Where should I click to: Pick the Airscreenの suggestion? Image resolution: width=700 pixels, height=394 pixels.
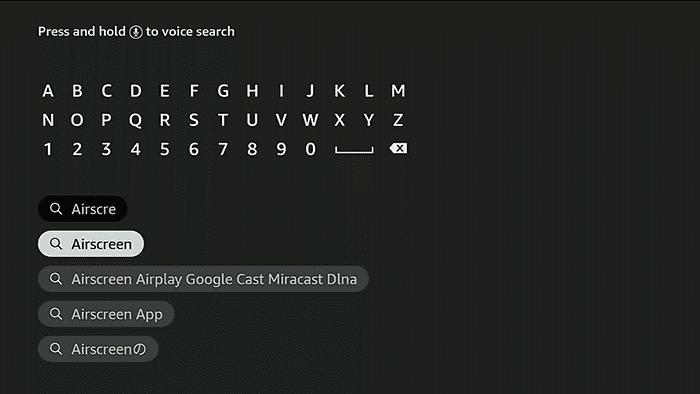98,349
